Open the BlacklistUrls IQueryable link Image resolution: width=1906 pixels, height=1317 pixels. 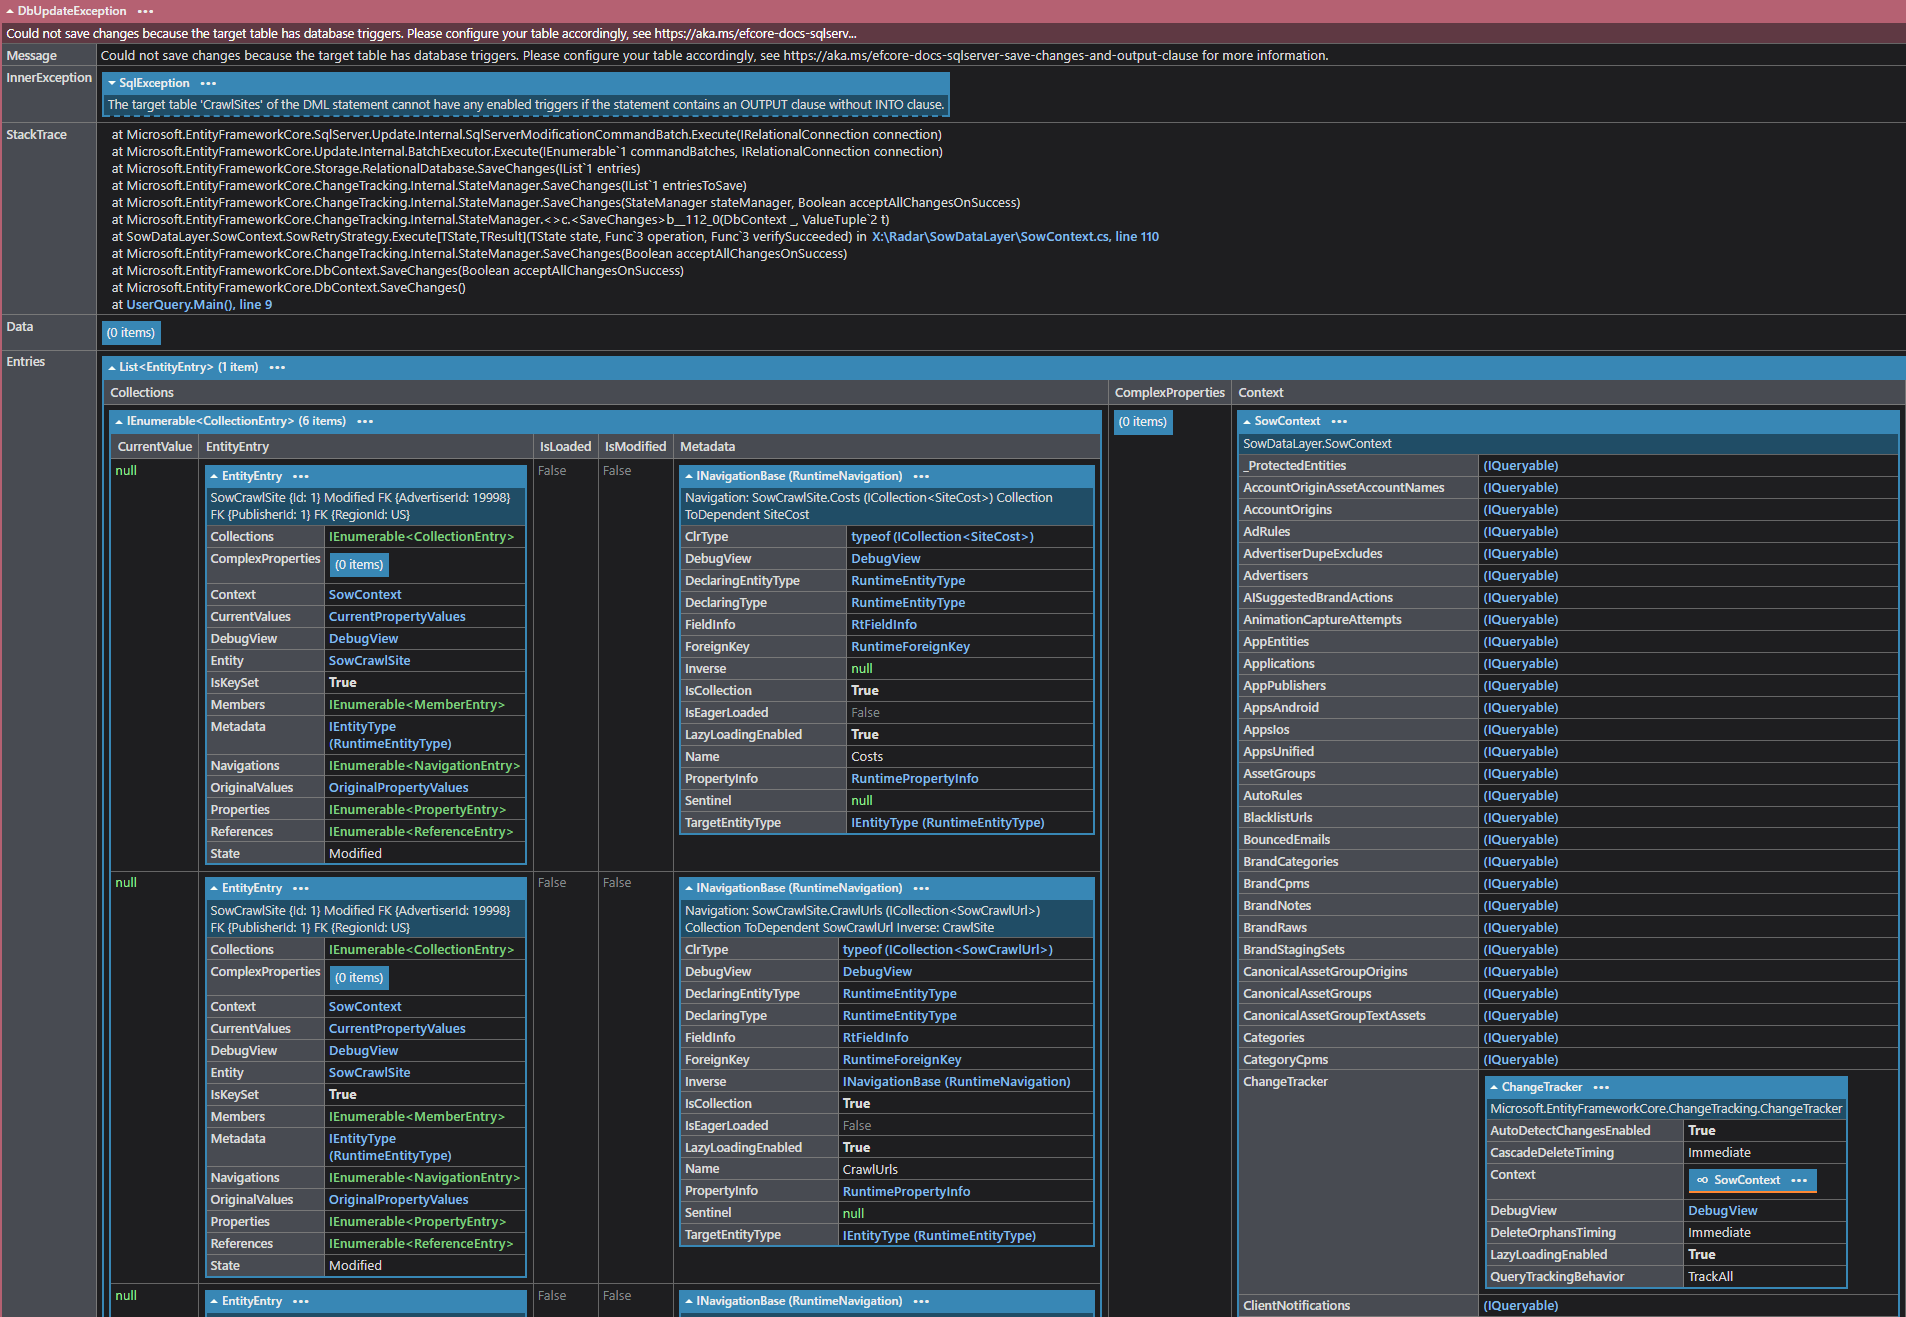(1520, 818)
